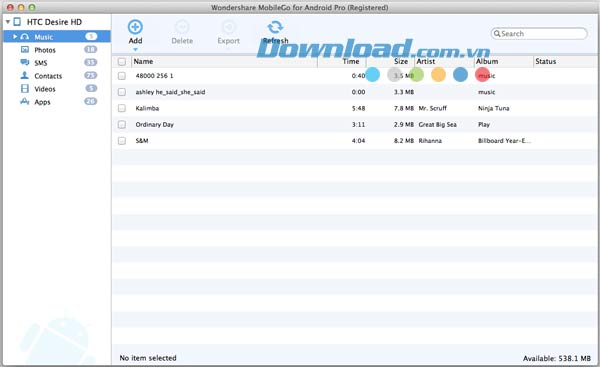600x367 pixels.
Task: Click the Apps count badge
Action: coord(91,101)
